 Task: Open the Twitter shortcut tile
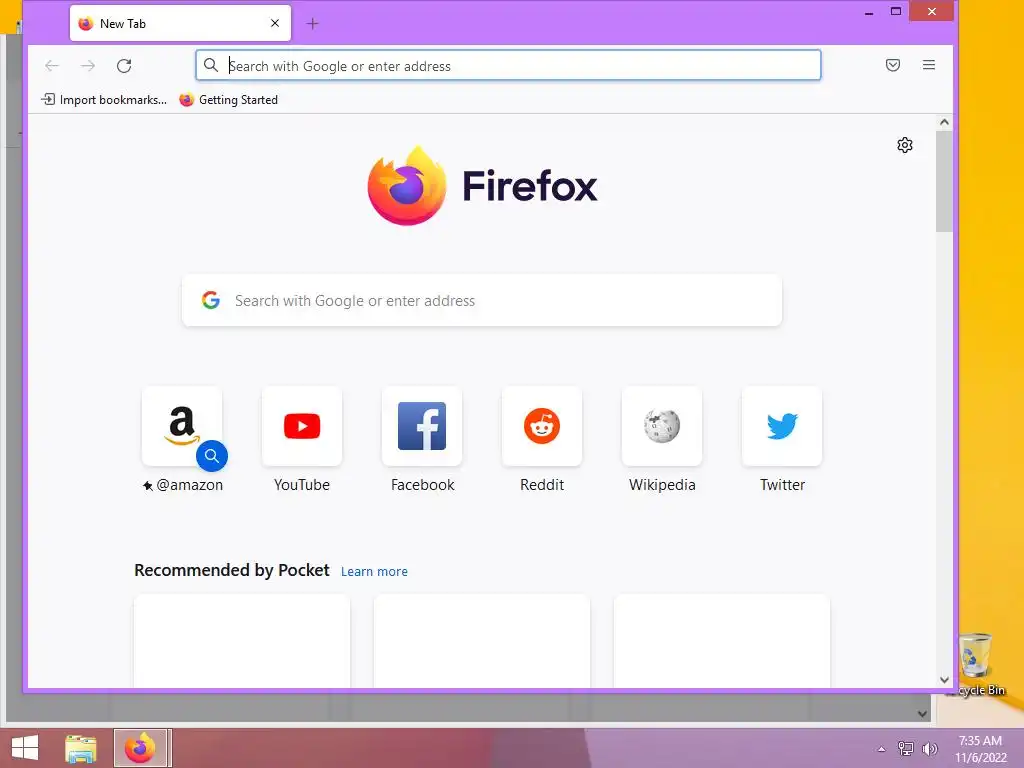click(782, 426)
